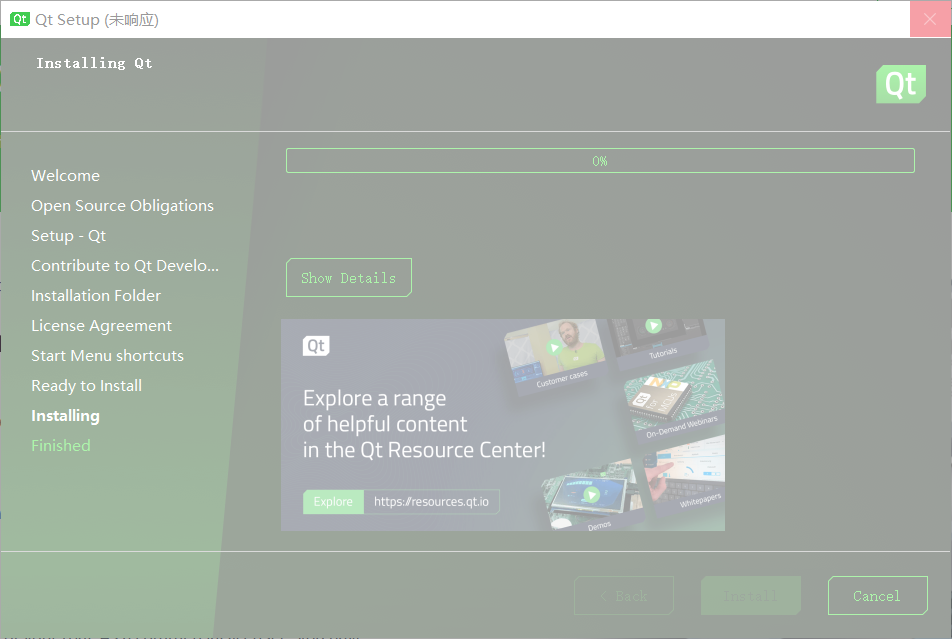The width and height of the screenshot is (952, 639).
Task: Click the Explore button in the banner
Action: point(333,502)
